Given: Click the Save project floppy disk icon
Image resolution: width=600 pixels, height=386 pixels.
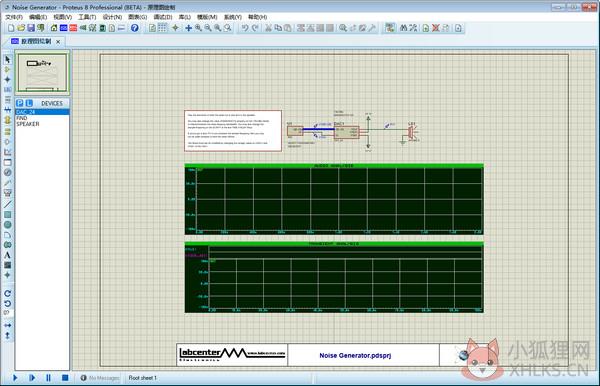Looking at the screenshot, I should (x=31, y=28).
